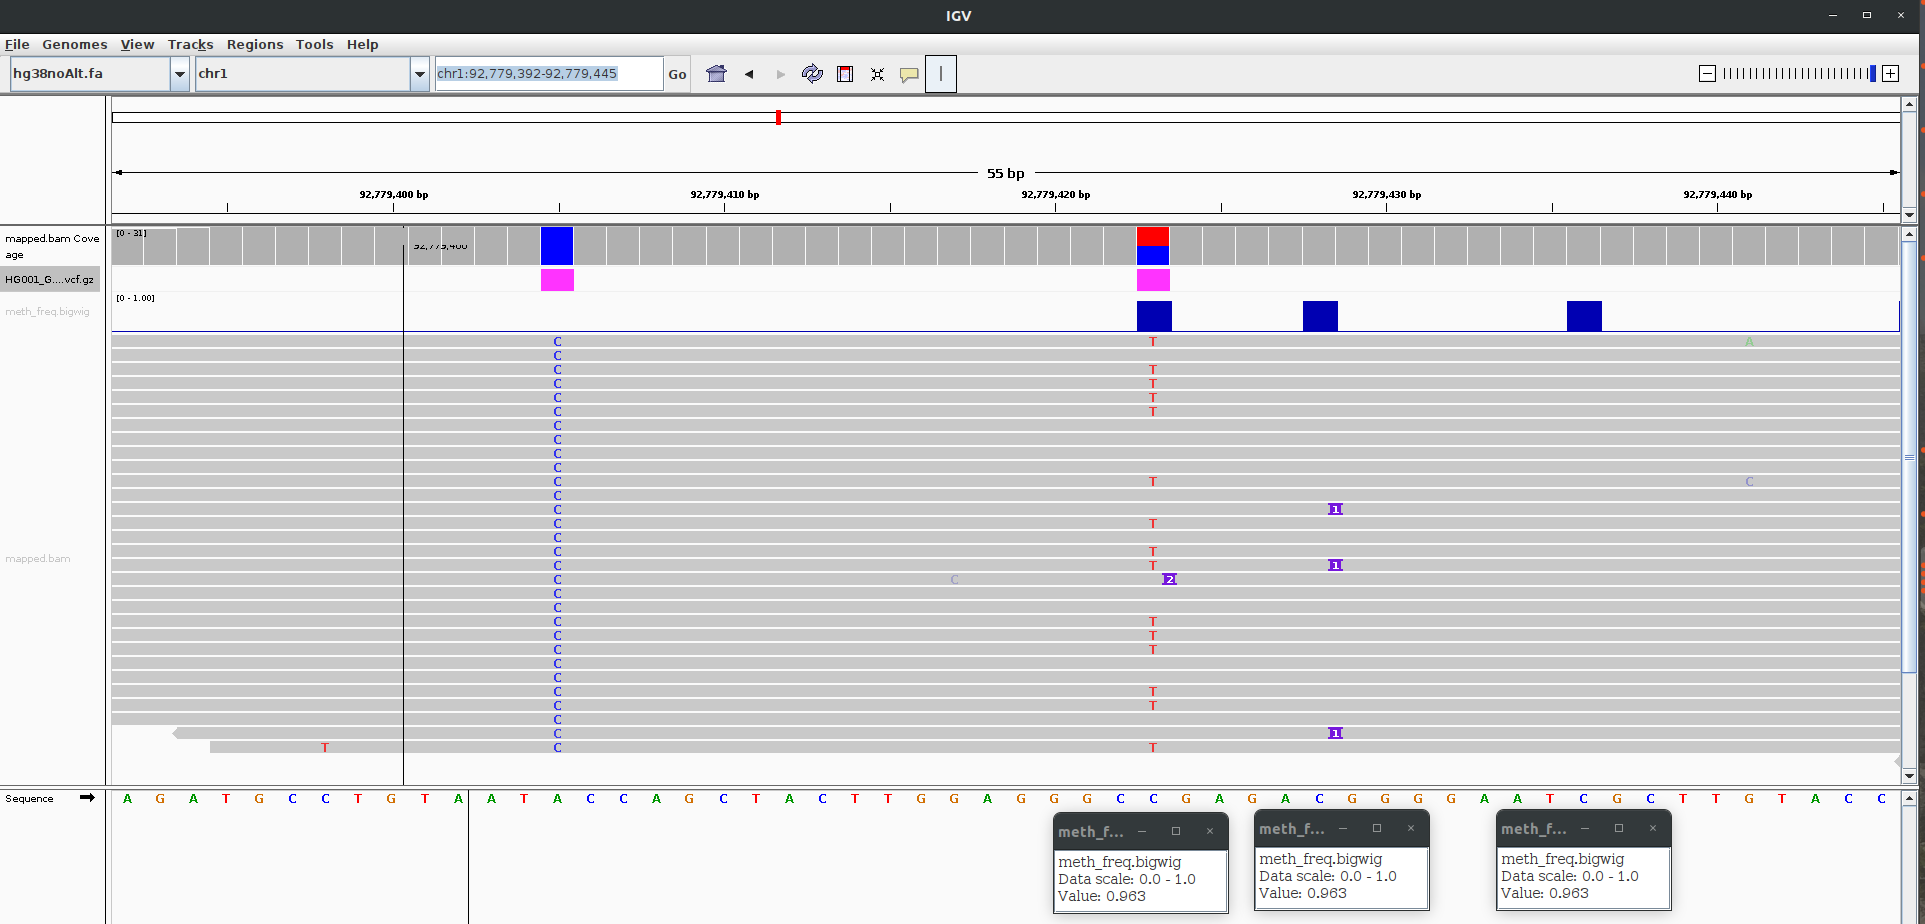
Task: Click the Sequence strand direction arrow
Action: [87, 798]
